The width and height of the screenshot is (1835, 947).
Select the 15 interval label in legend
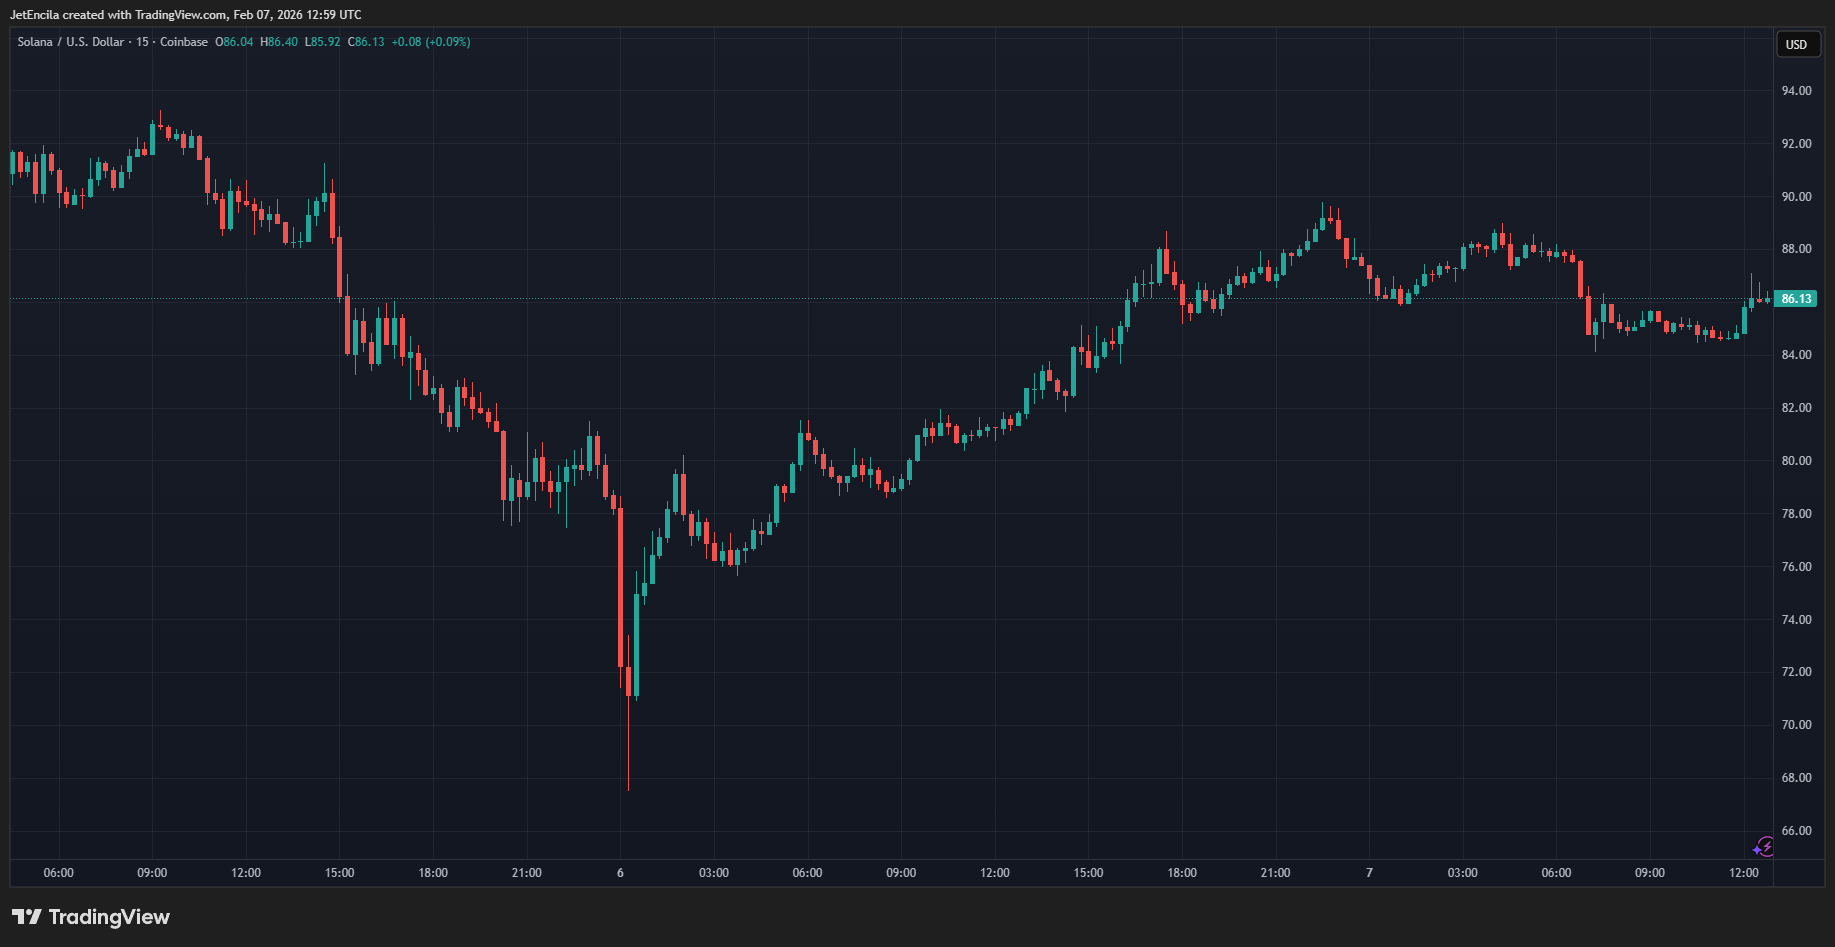(142, 42)
